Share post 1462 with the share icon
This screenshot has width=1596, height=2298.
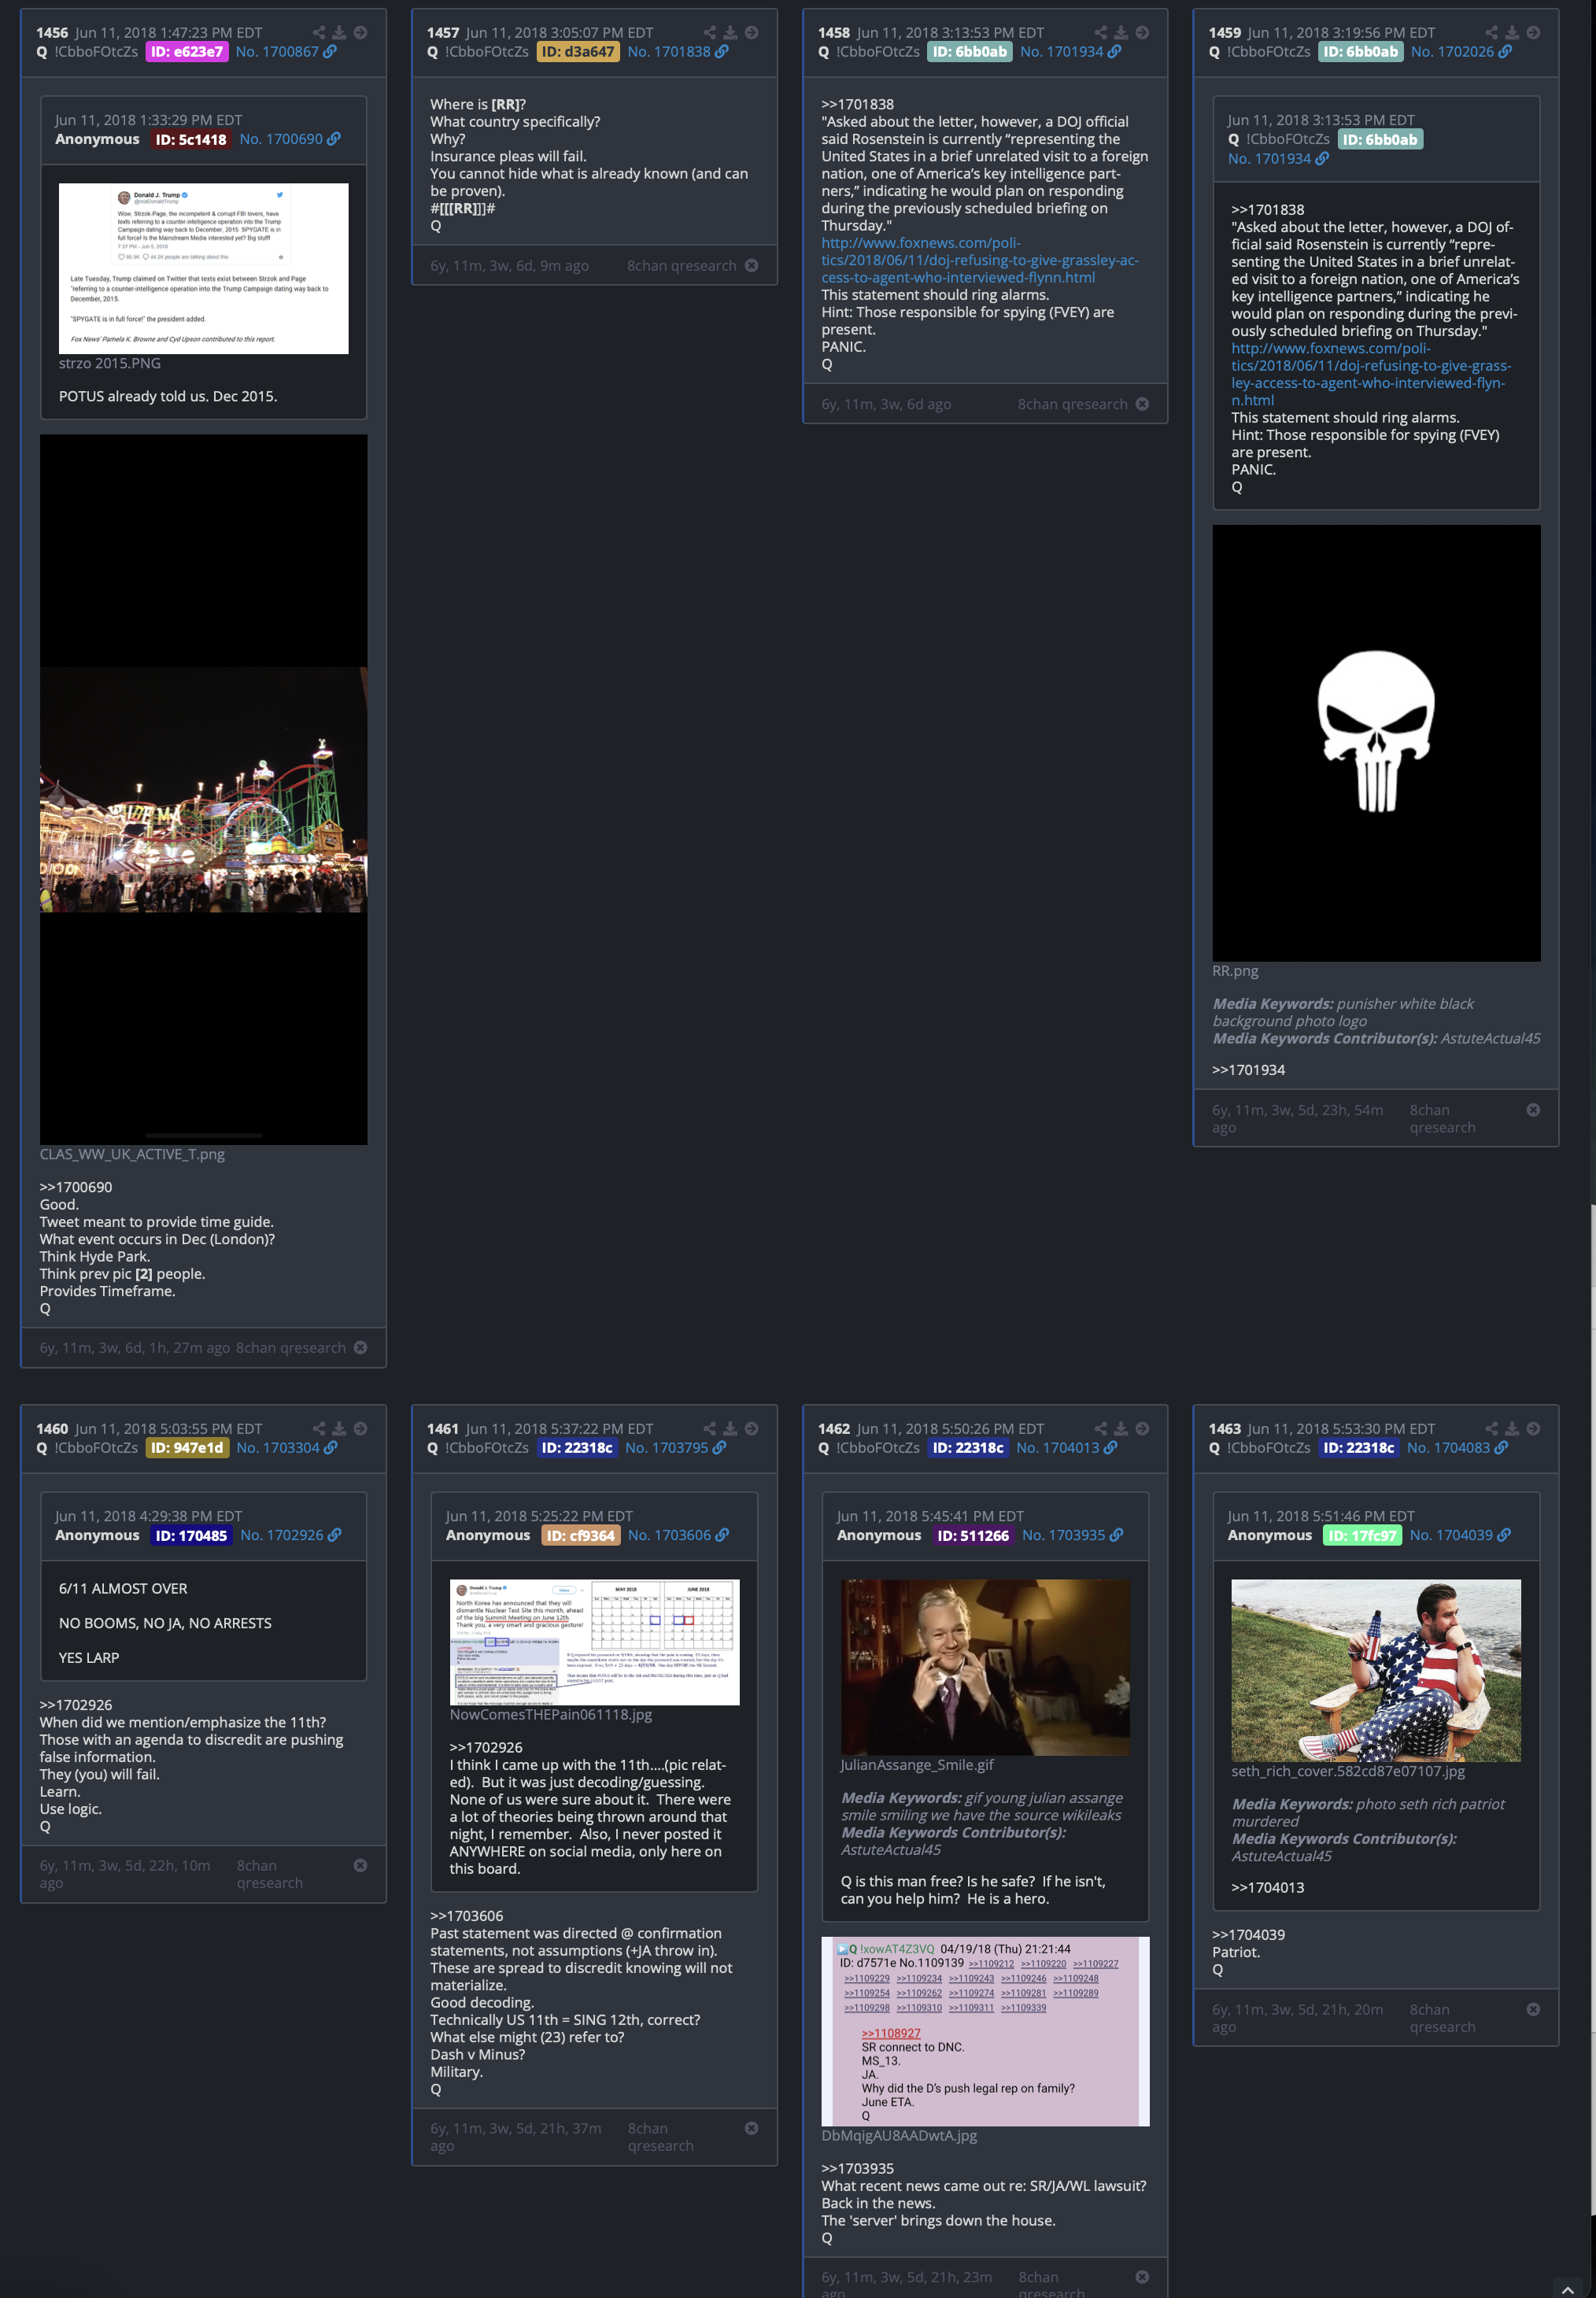pos(1101,1429)
